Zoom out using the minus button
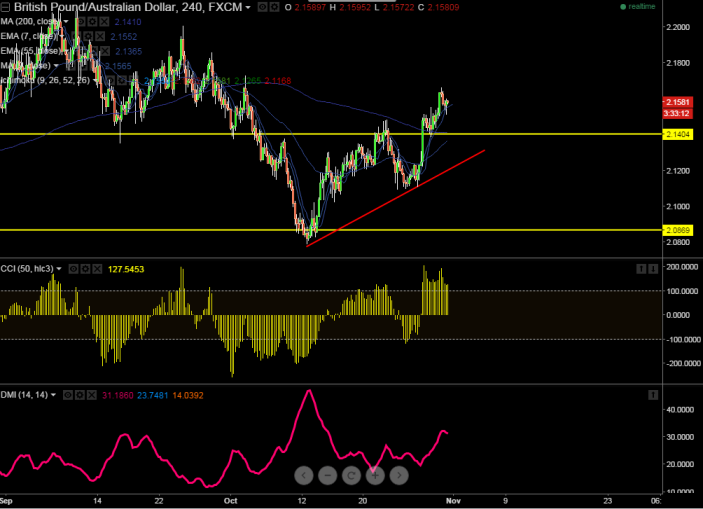Image resolution: width=703 pixels, height=509 pixels. pos(328,475)
